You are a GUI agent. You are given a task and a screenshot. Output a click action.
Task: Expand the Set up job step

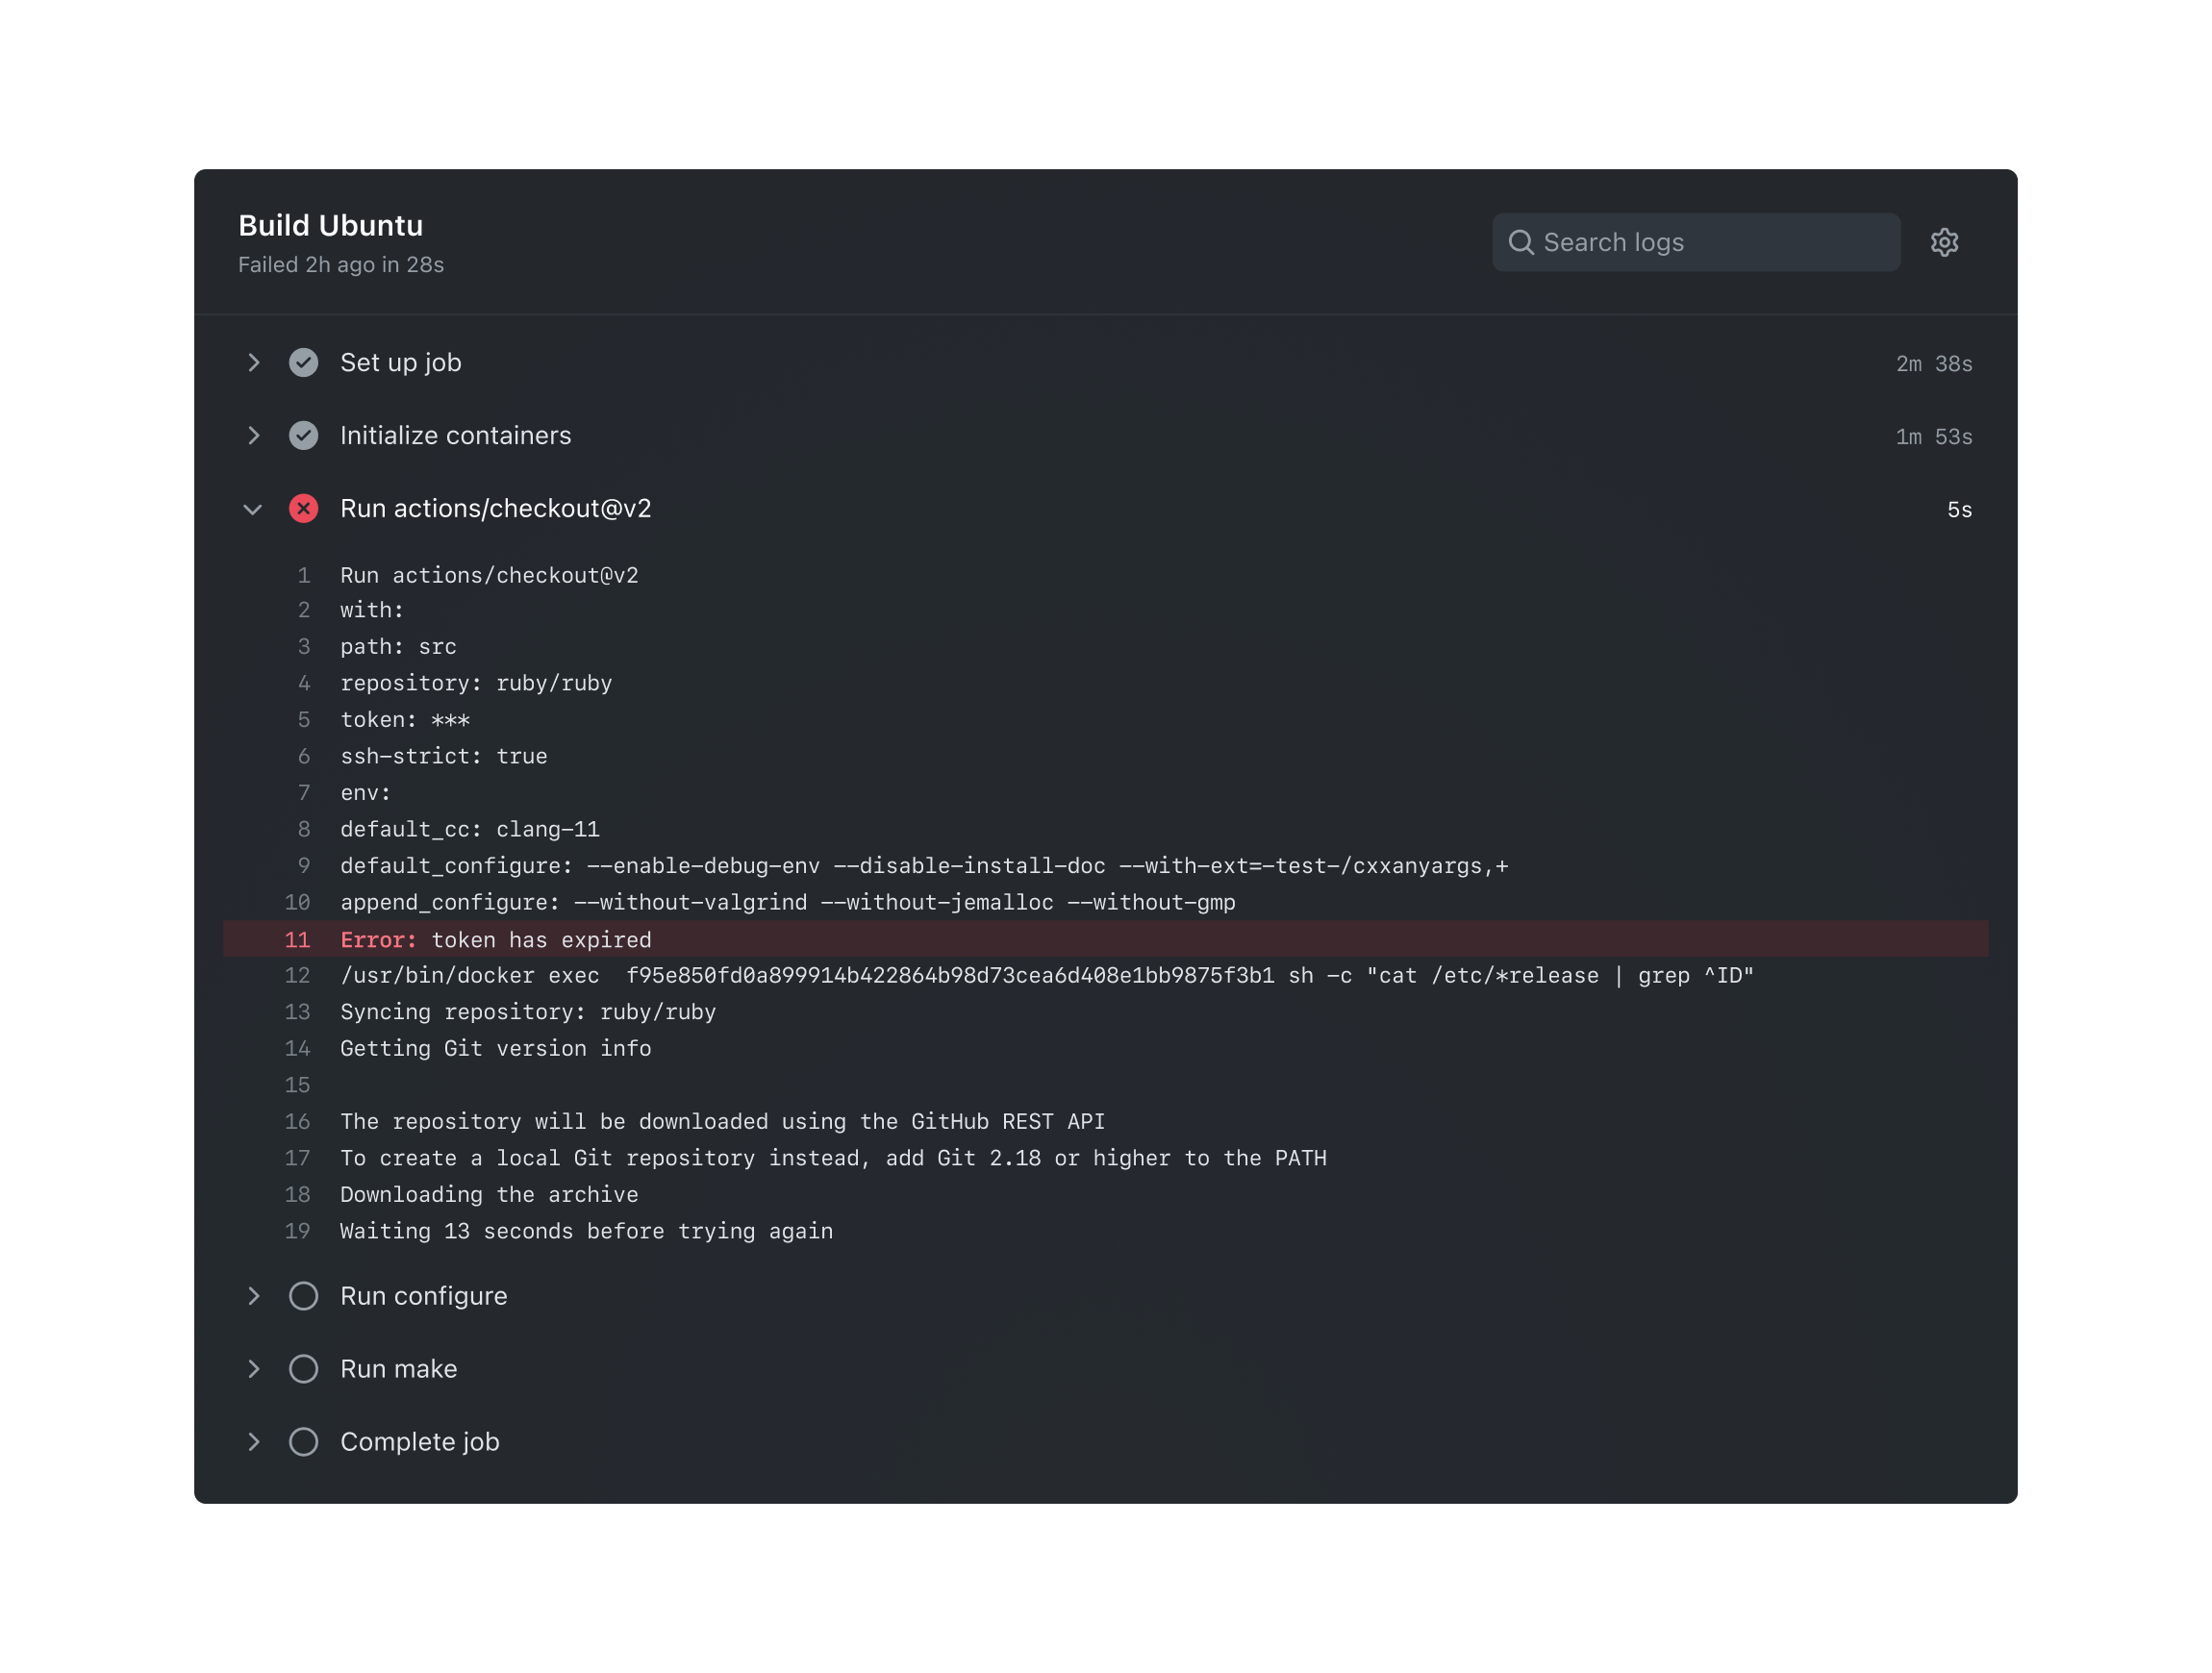point(253,363)
